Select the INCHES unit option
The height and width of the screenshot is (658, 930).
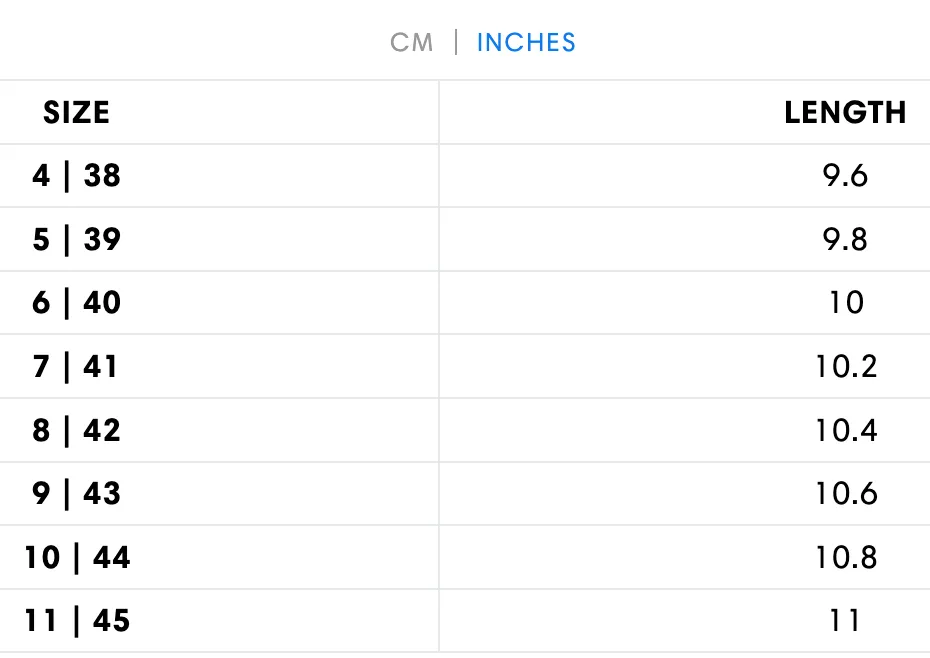click(526, 43)
